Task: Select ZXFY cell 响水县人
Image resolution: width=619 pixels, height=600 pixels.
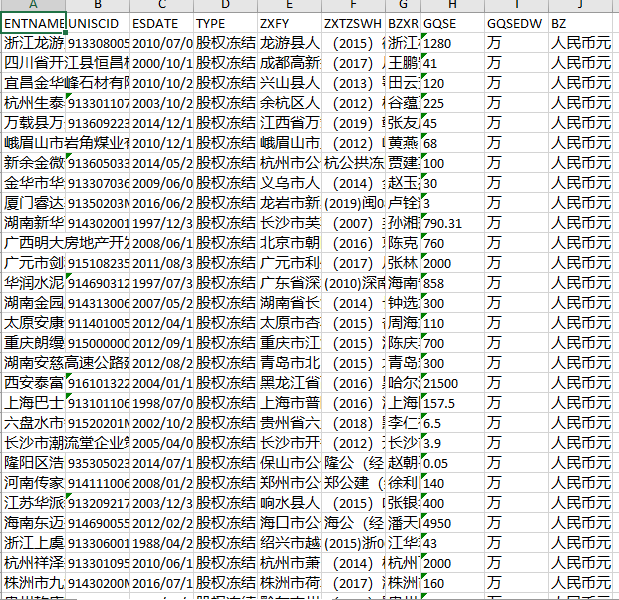Action: (289, 503)
